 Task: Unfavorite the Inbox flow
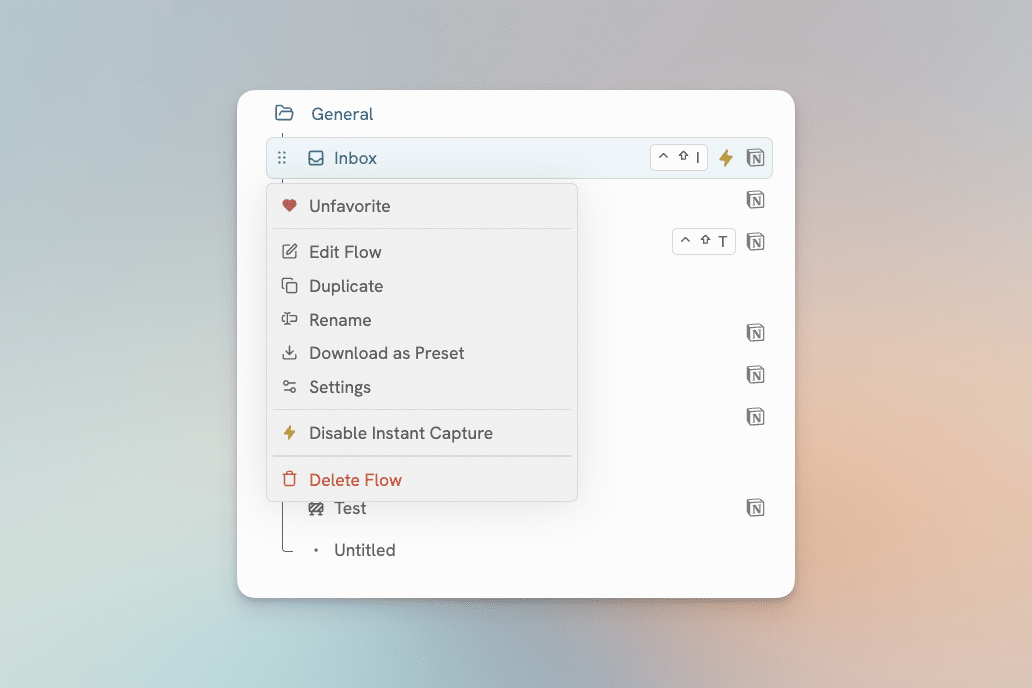point(349,206)
